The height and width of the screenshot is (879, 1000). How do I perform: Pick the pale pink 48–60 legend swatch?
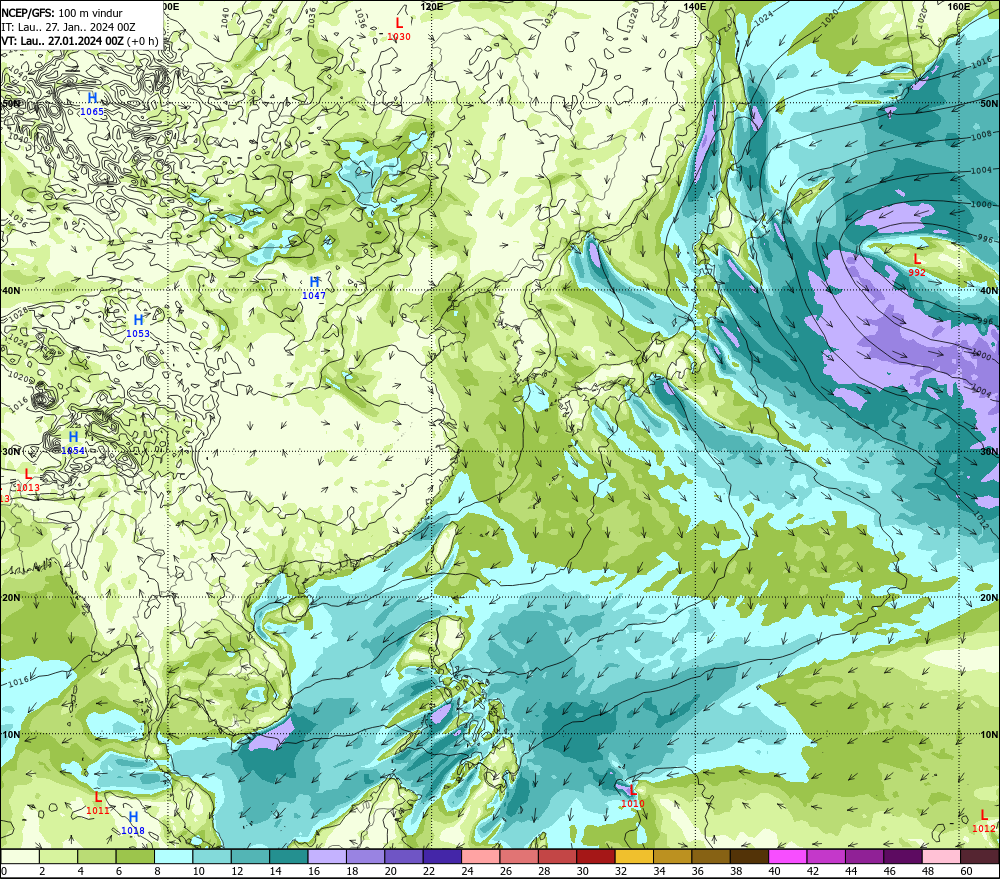[x=941, y=857]
